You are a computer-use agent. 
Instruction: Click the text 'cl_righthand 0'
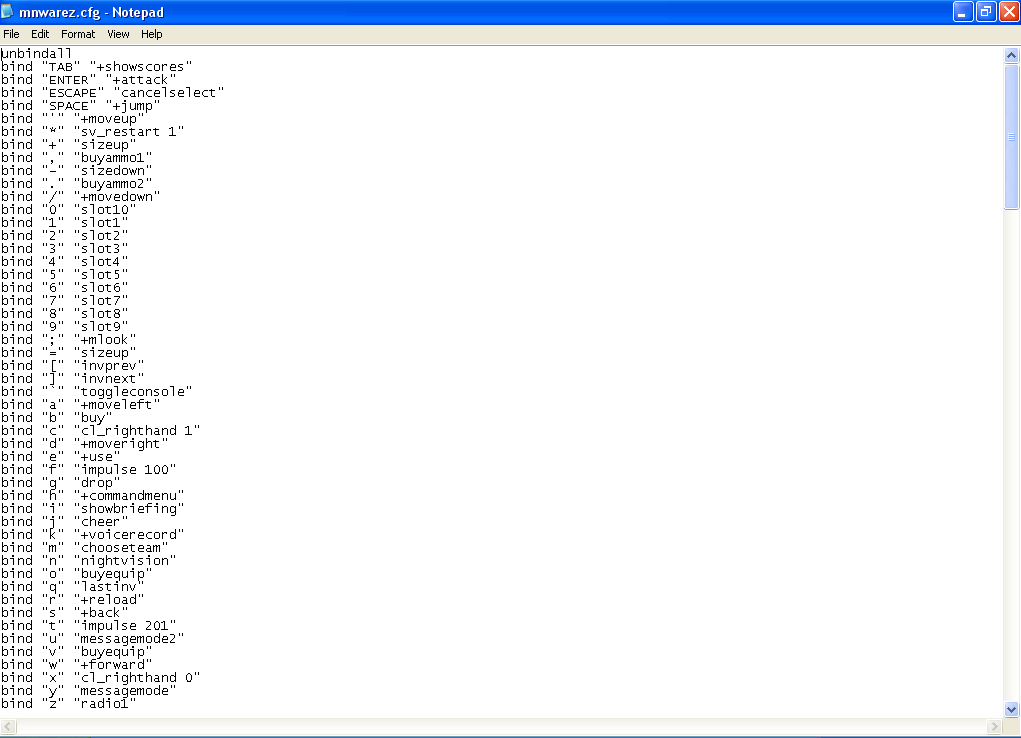coord(137,679)
